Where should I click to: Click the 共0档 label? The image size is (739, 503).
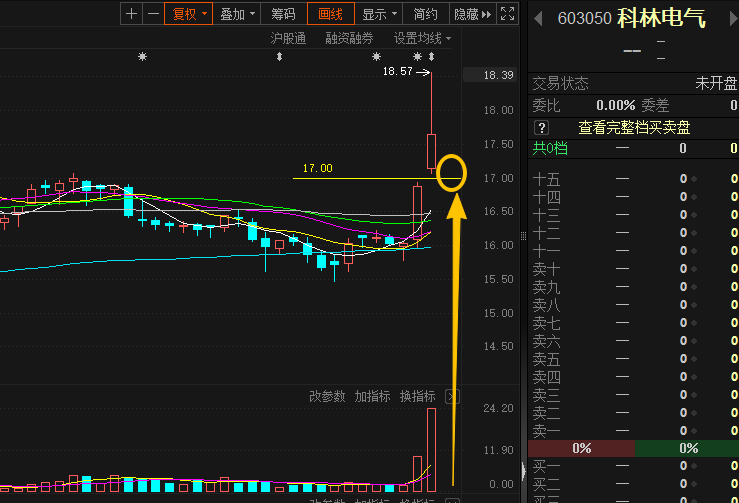tap(550, 148)
